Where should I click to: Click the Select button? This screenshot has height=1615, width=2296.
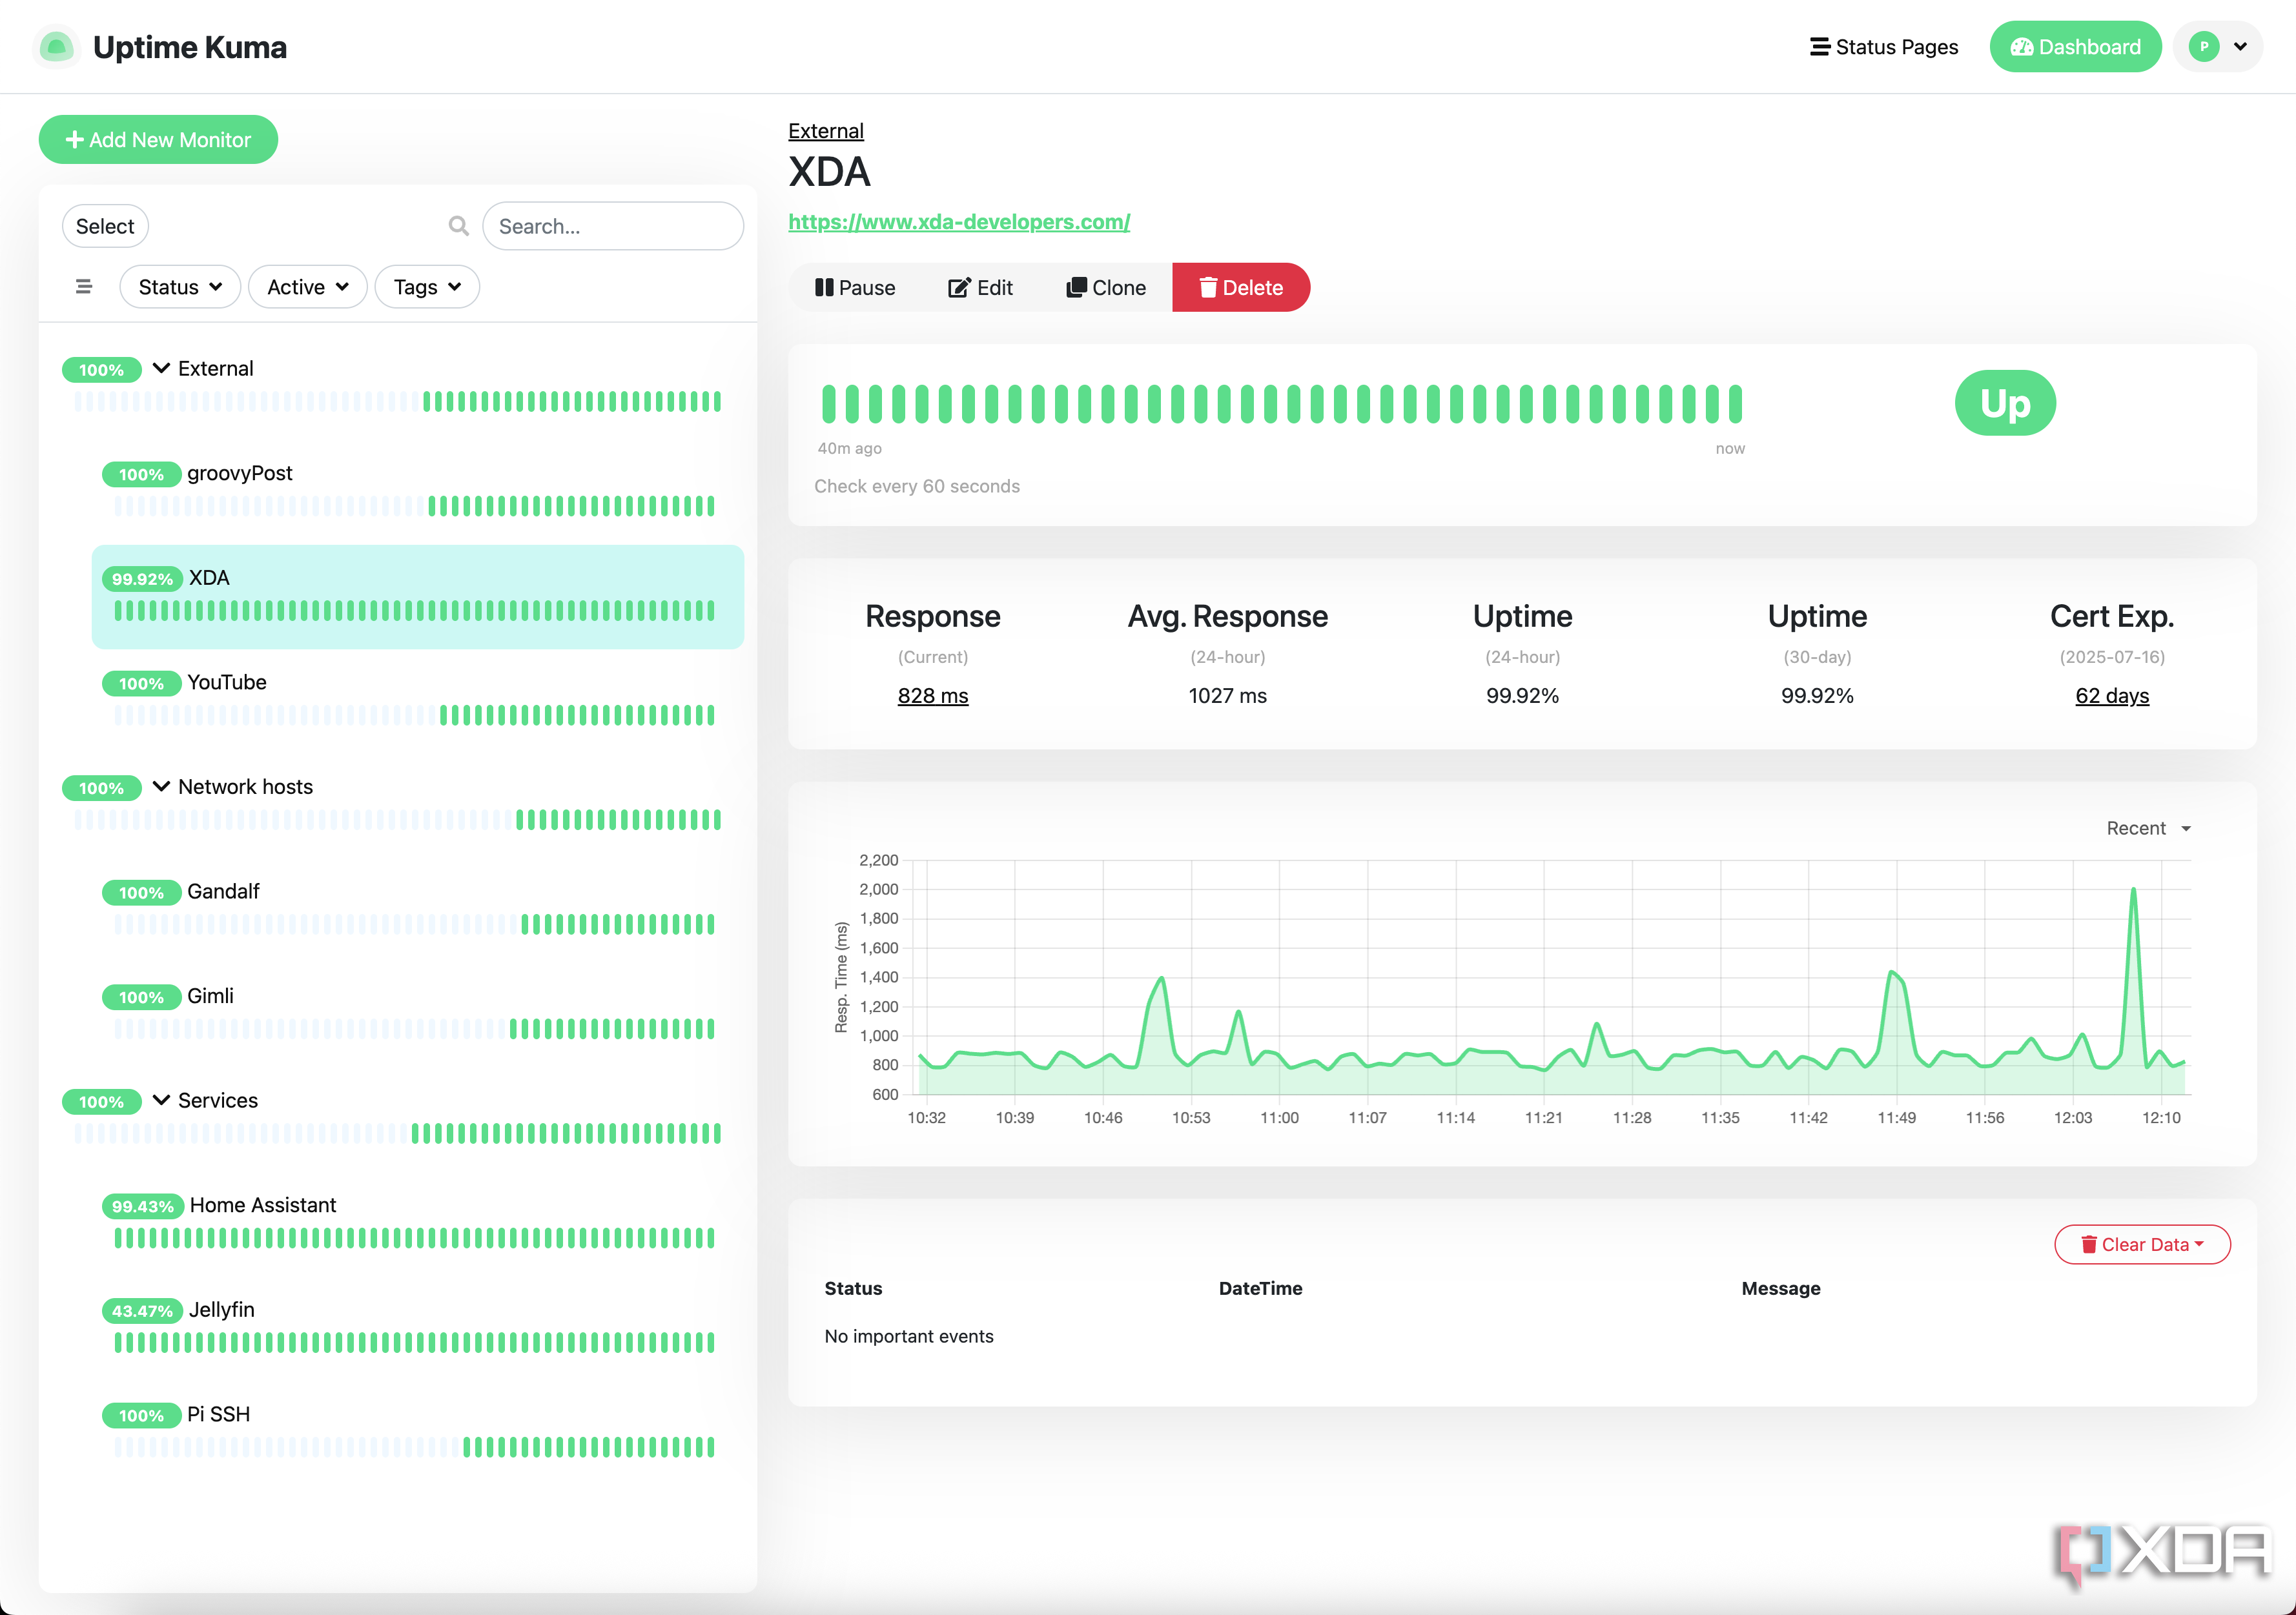tap(105, 226)
